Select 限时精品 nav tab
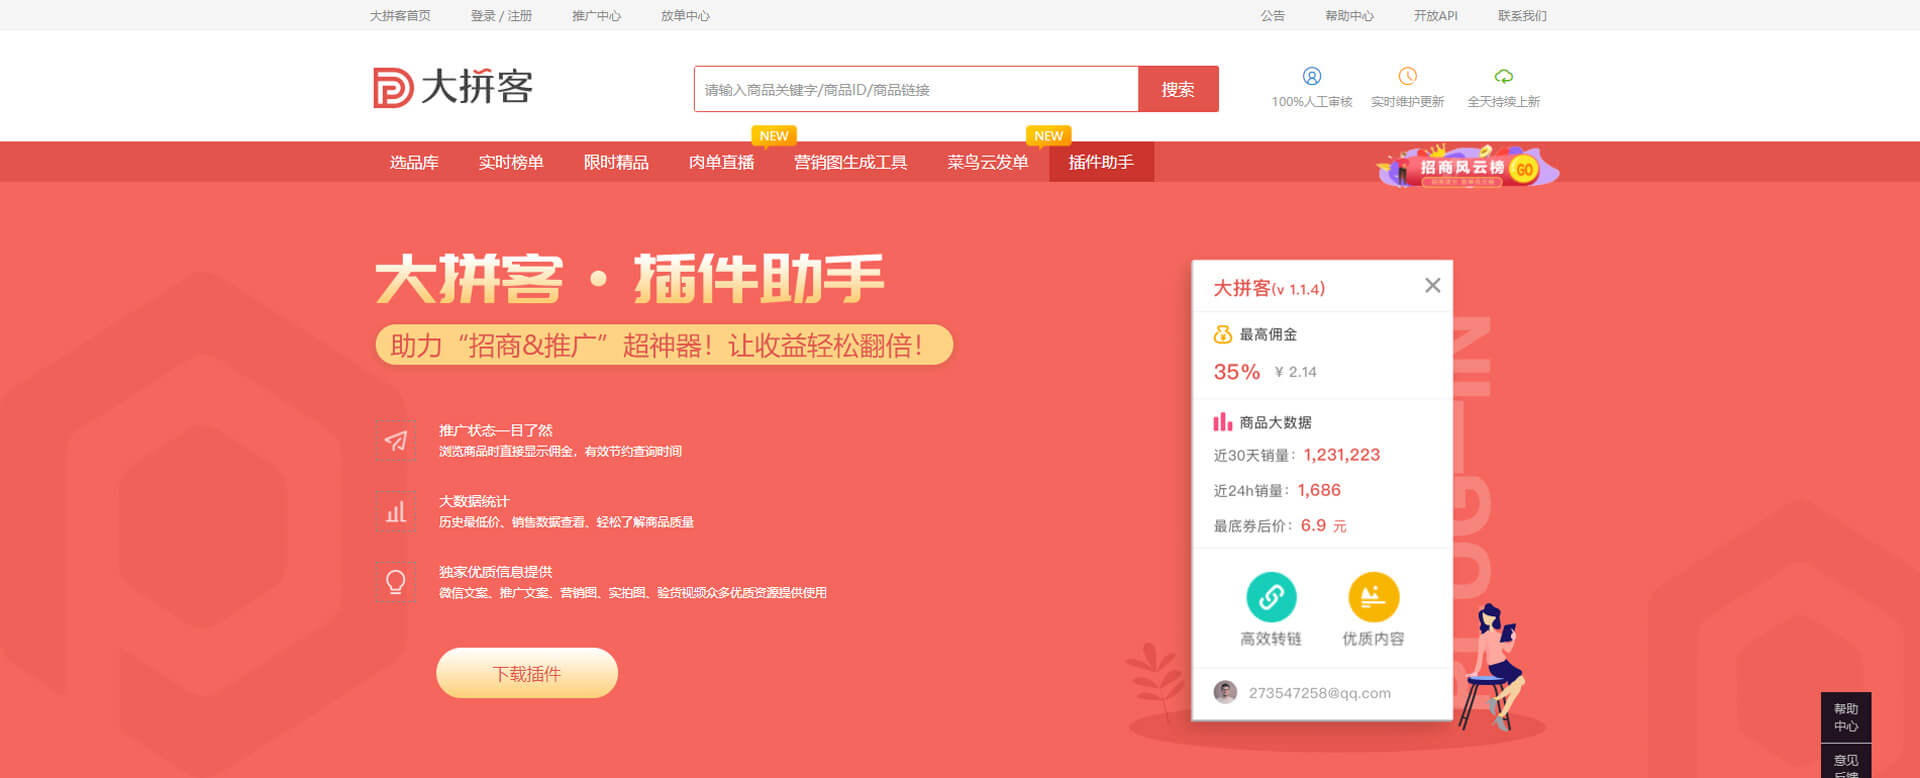Viewport: 1920px width, 778px height. [x=616, y=162]
